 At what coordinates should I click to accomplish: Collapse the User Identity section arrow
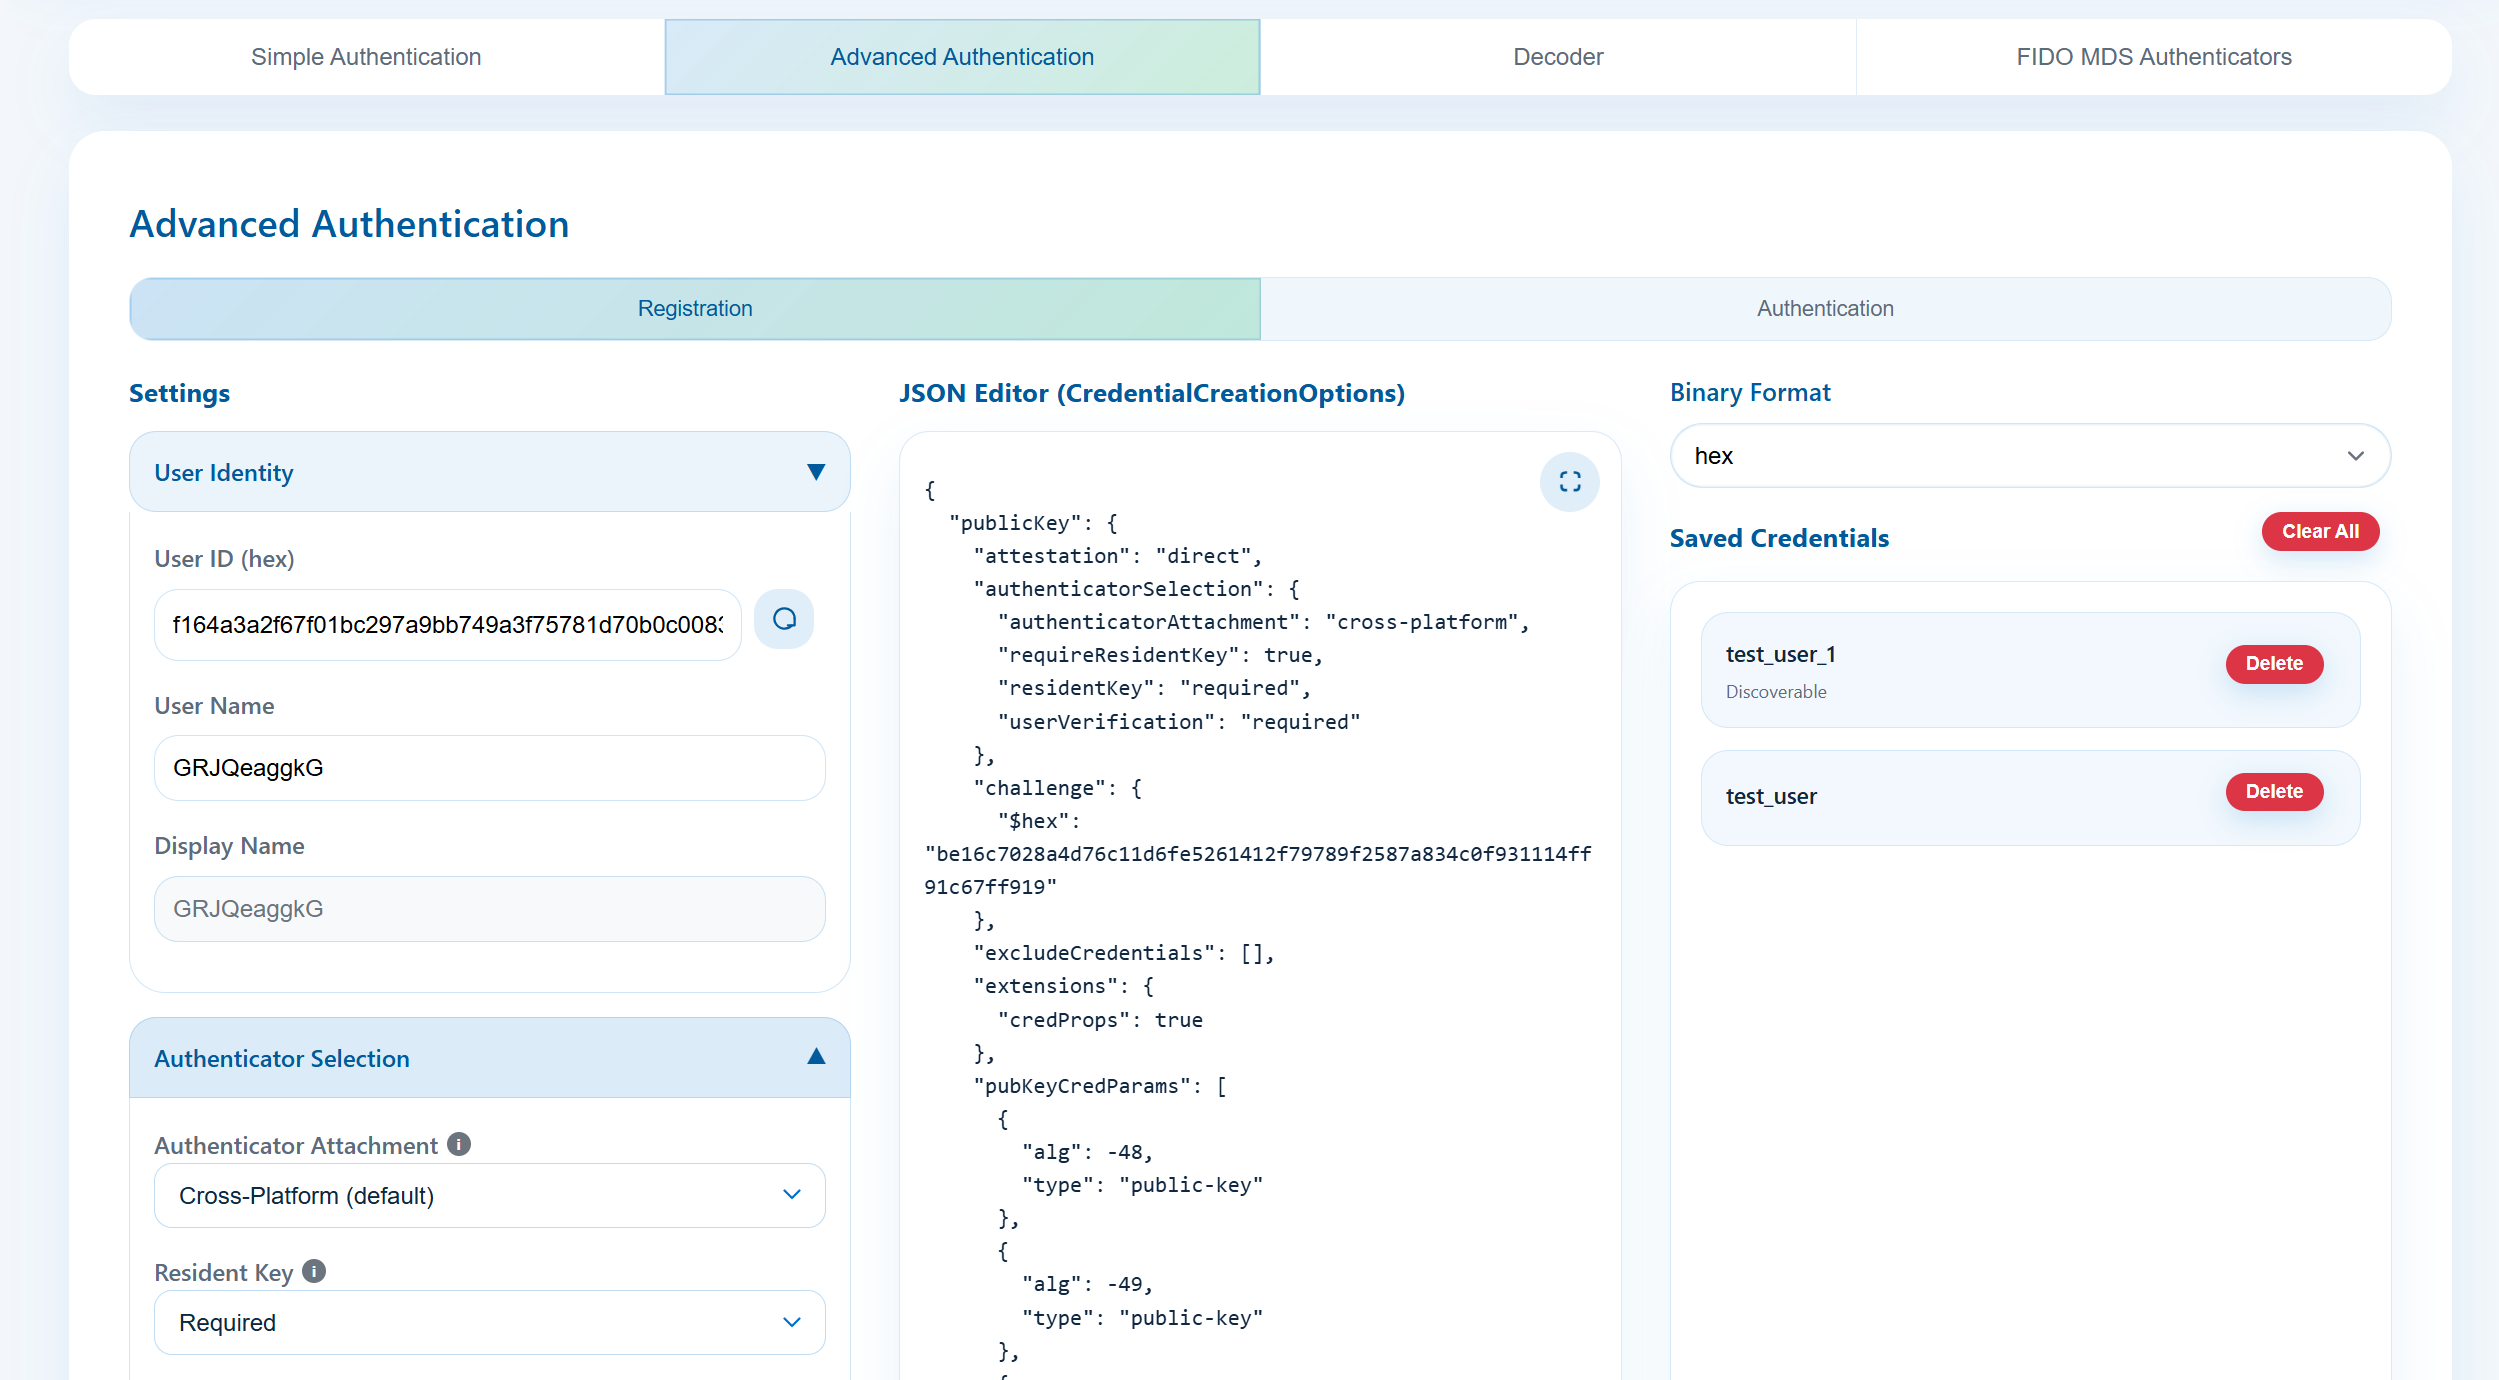coord(816,472)
